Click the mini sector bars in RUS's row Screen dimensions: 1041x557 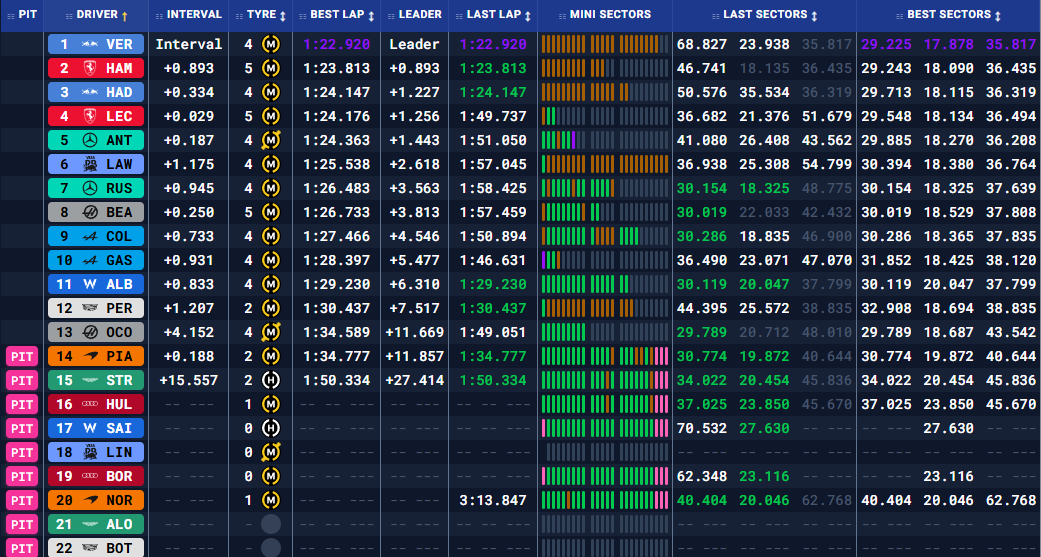[x=603, y=188]
